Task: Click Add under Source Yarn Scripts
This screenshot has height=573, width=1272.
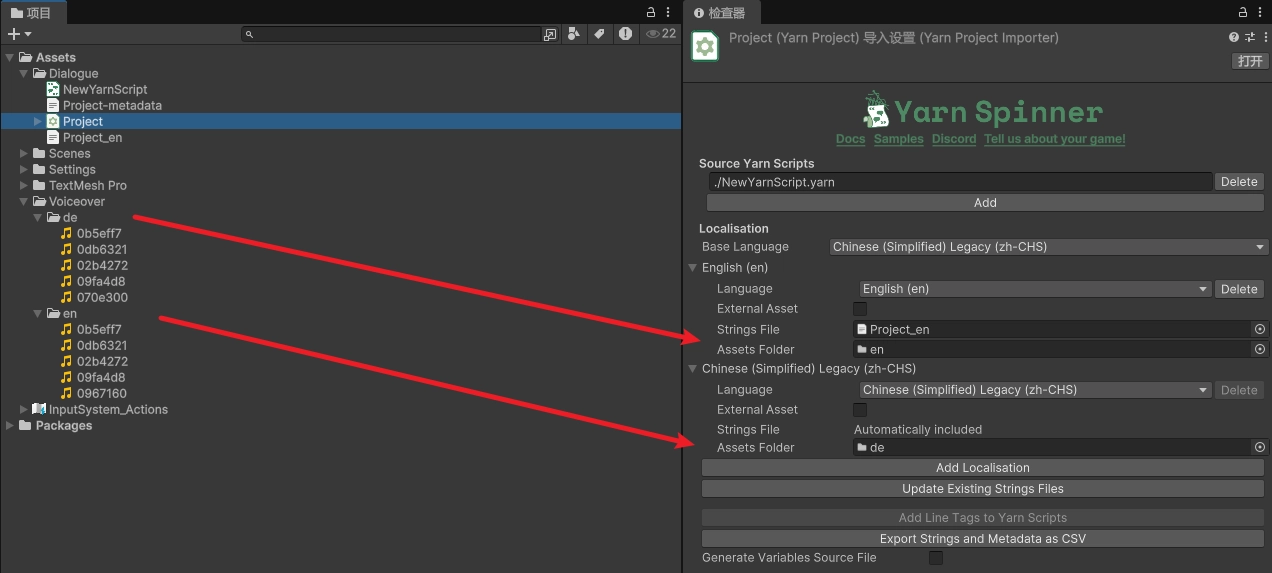Action: (985, 202)
